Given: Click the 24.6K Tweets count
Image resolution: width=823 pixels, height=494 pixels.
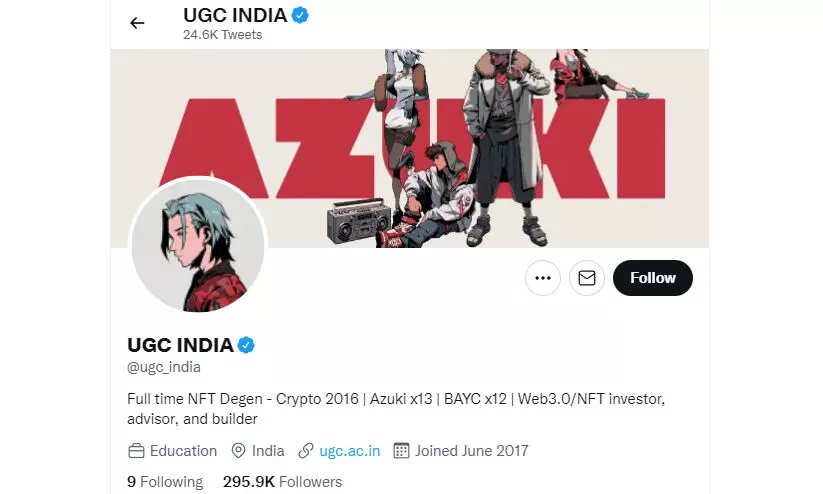Looking at the screenshot, I should [x=223, y=35].
